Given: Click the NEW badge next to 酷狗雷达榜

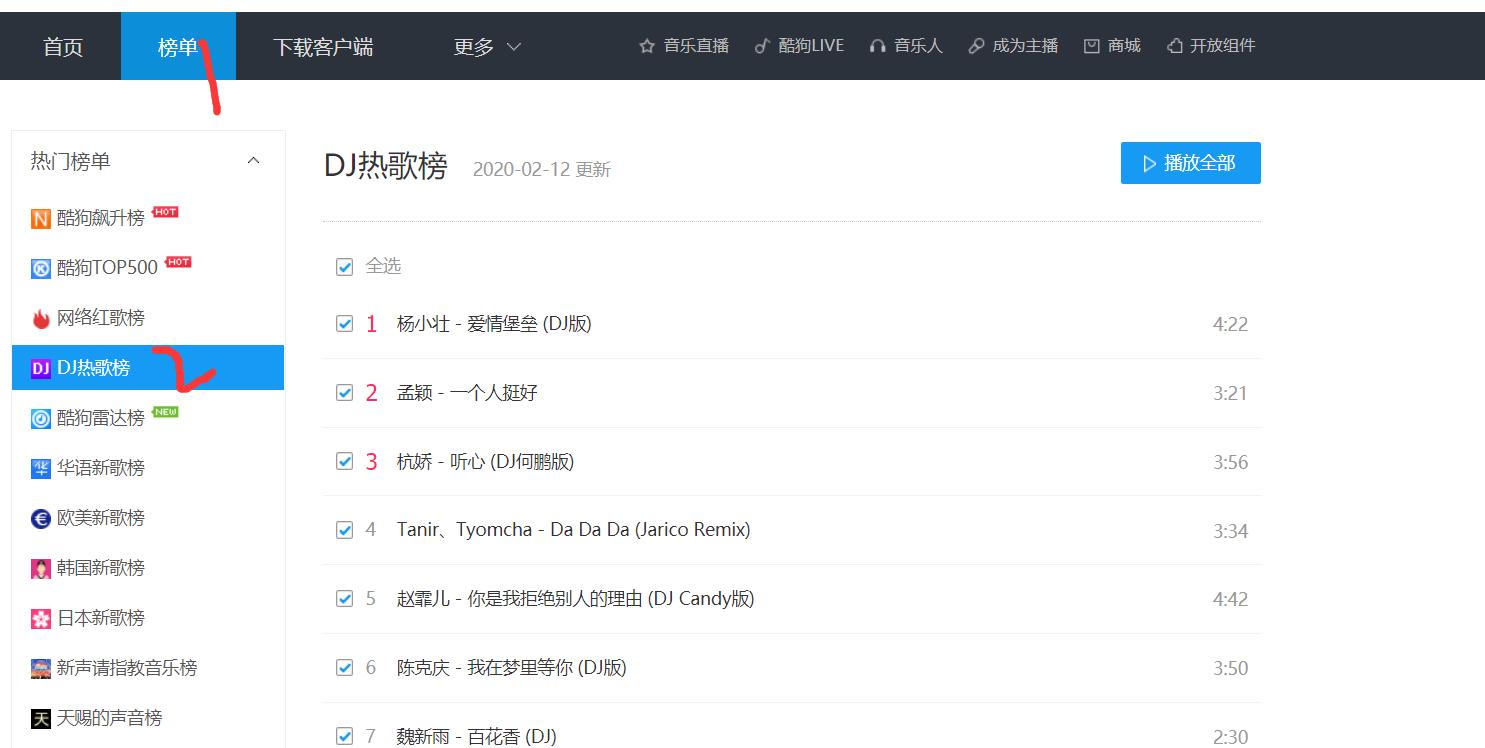Looking at the screenshot, I should (x=165, y=412).
